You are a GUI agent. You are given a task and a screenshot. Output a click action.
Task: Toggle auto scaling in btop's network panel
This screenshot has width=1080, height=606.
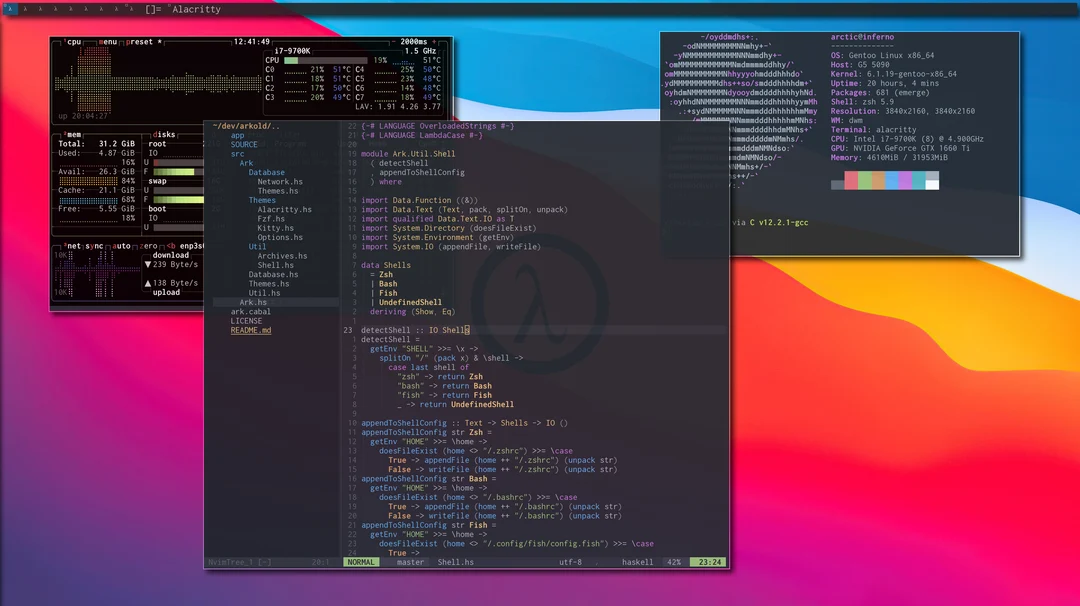(x=123, y=246)
